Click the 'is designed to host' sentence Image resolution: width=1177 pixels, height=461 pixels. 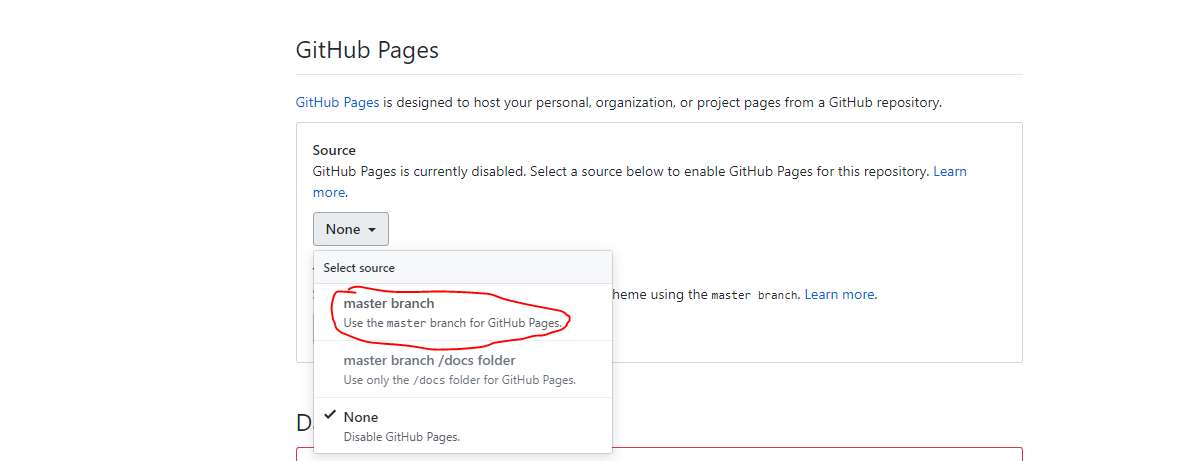click(662, 102)
